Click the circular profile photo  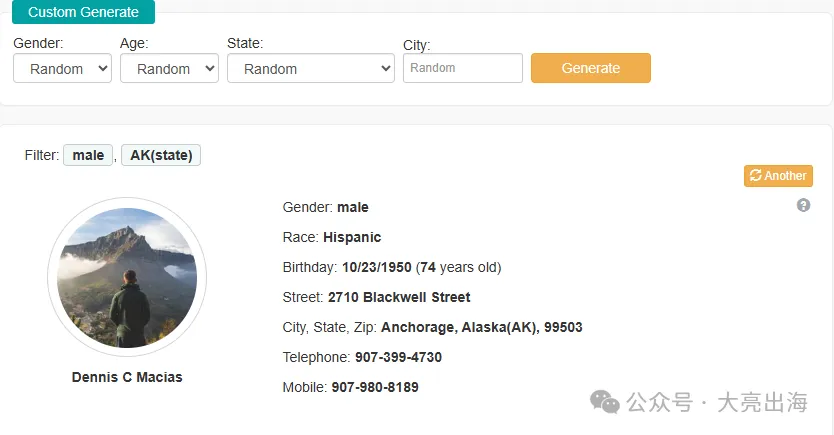point(127,278)
